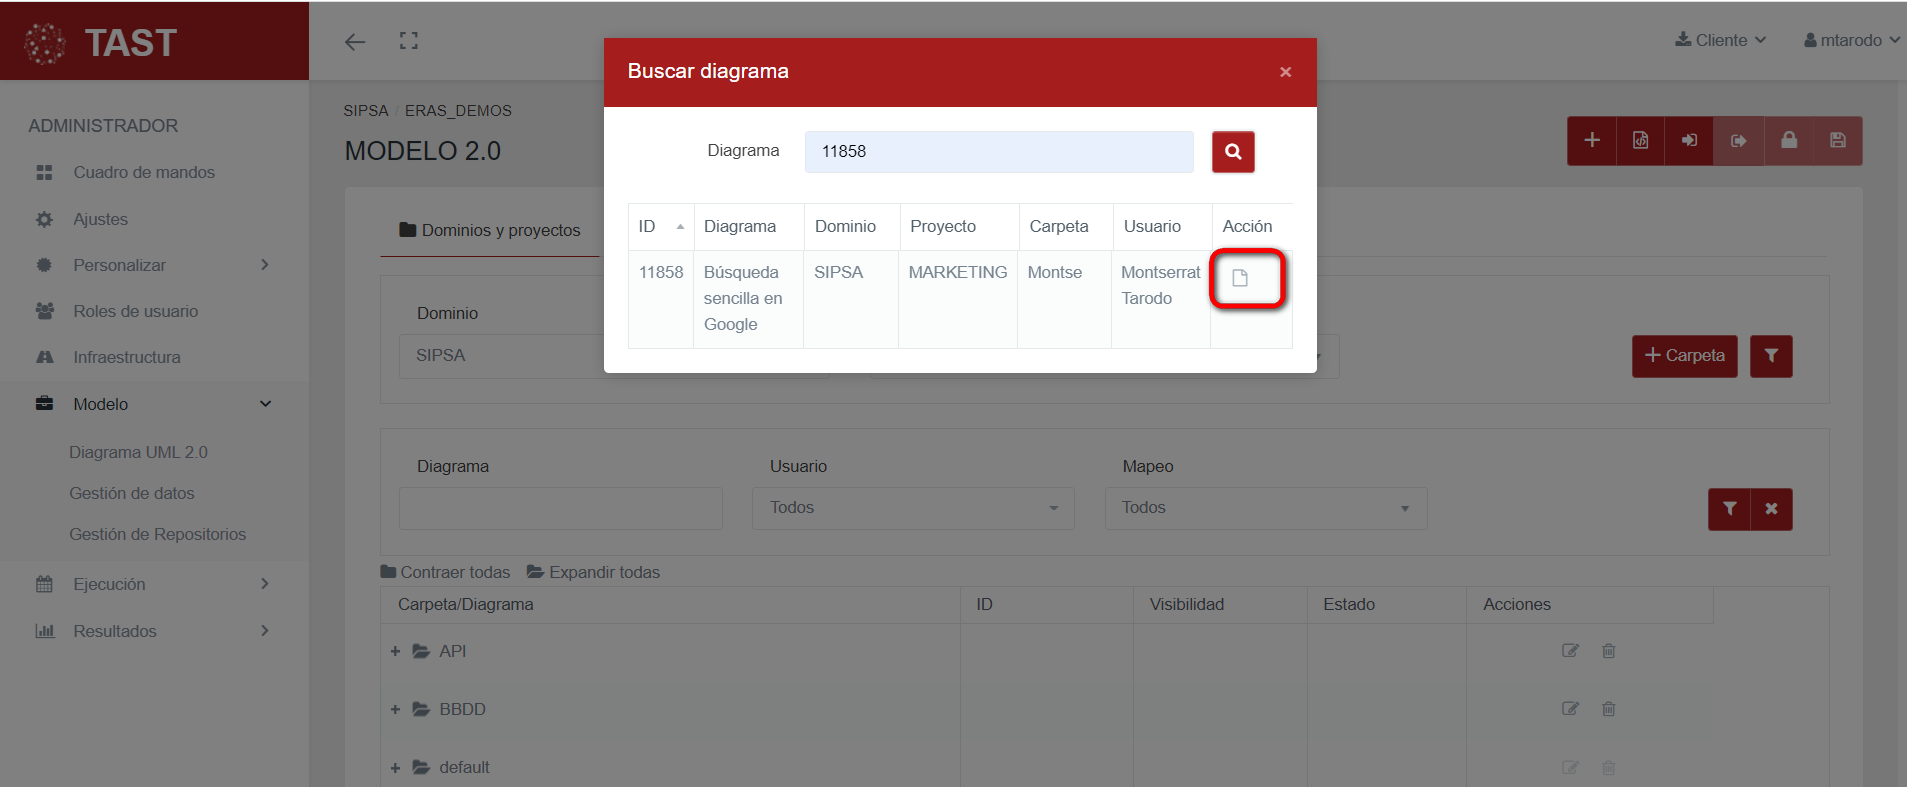The height and width of the screenshot is (787, 1907).
Task: Click the Diagrama search field with 11858
Action: 998,152
